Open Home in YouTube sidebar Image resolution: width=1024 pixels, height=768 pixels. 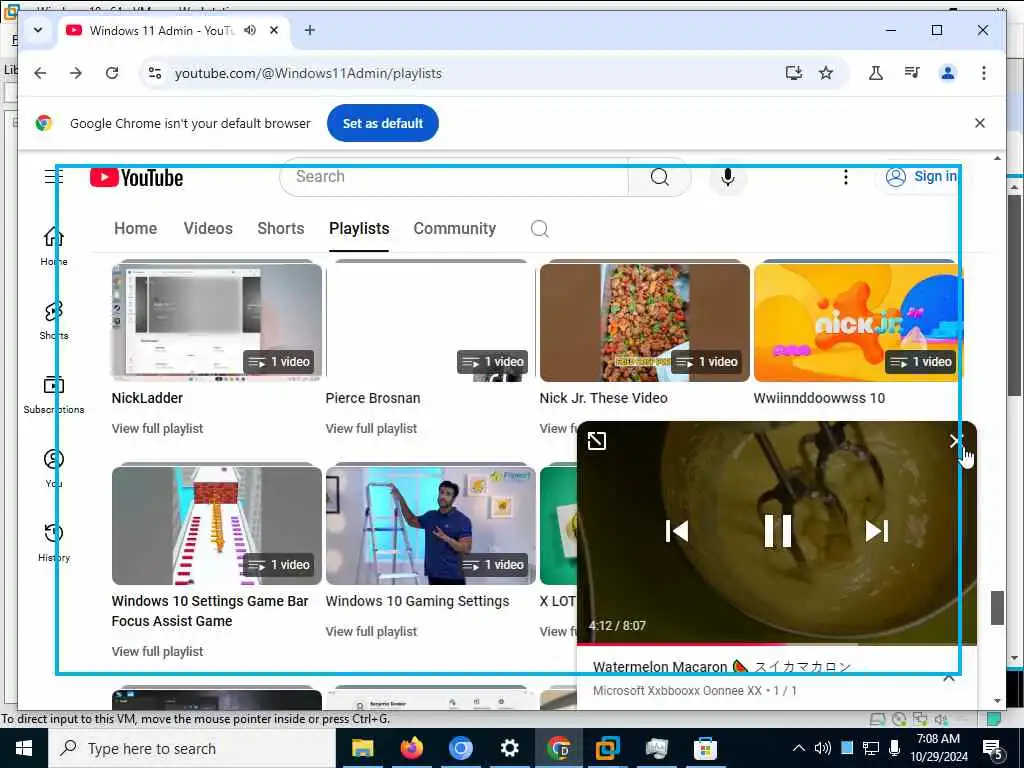(54, 246)
